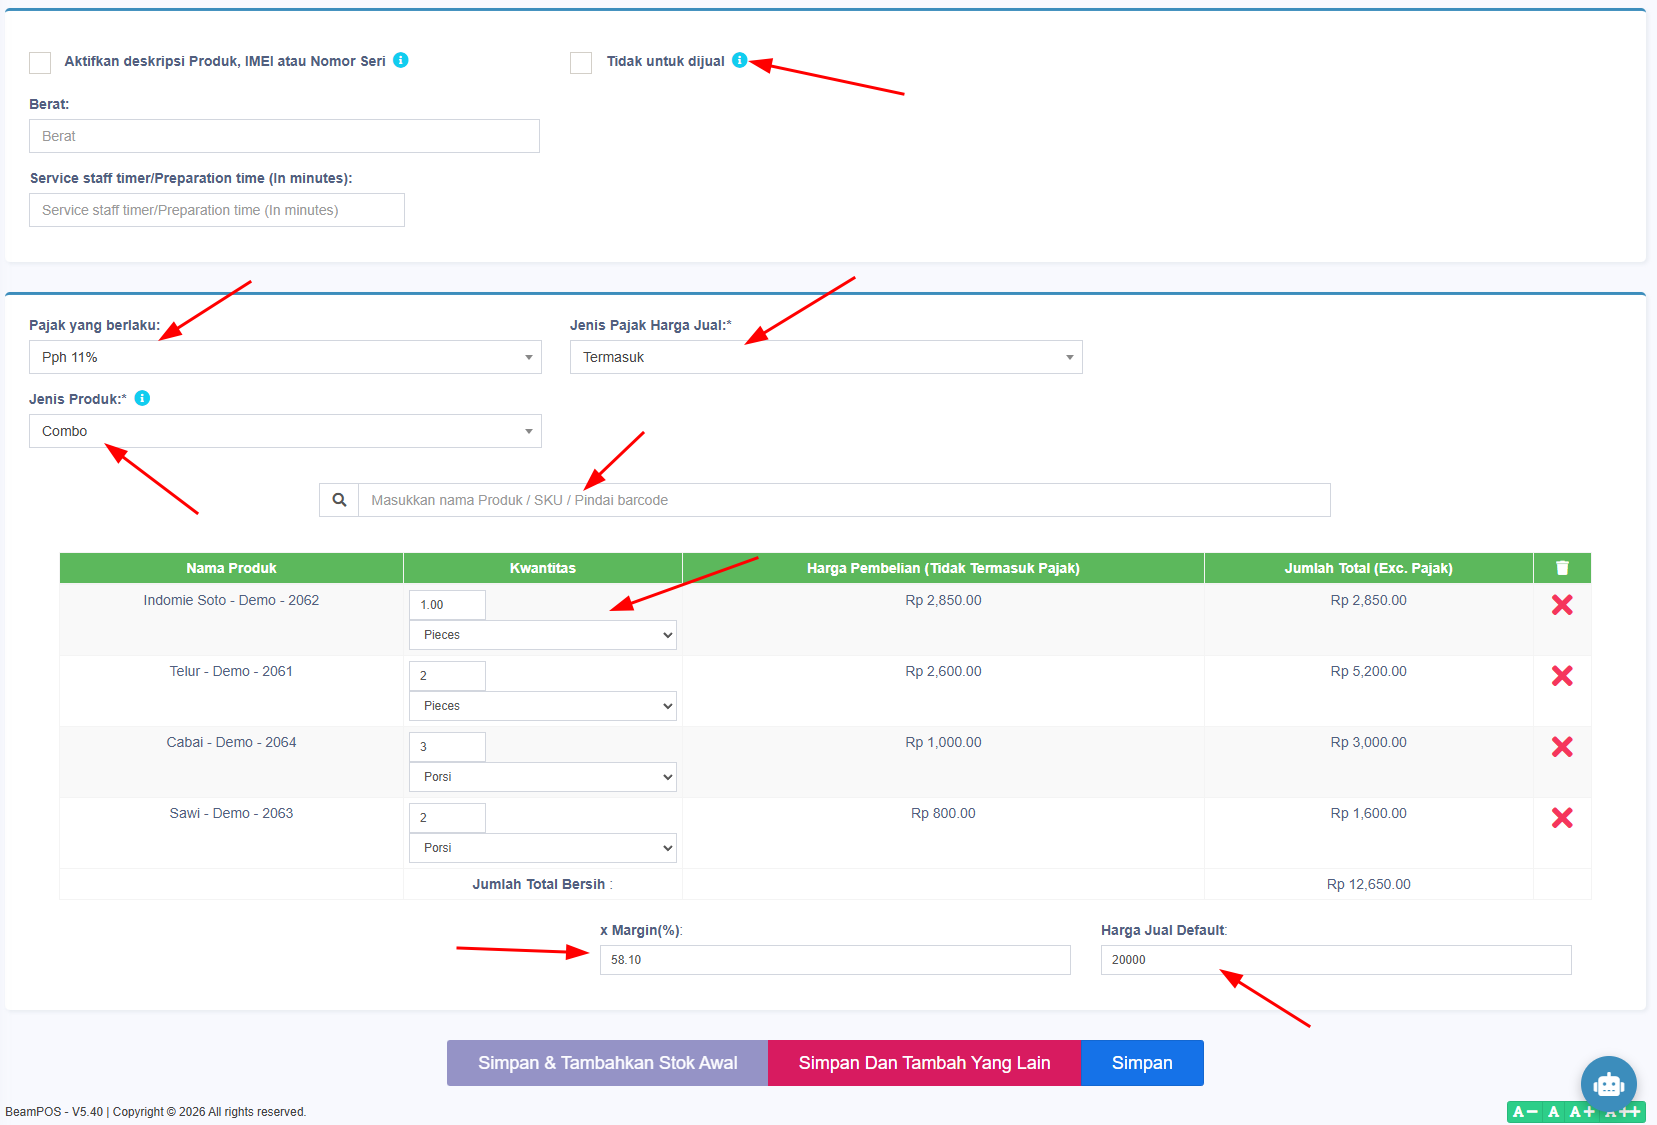
Task: Remove Indomie Soto row with red X
Action: coord(1562,605)
